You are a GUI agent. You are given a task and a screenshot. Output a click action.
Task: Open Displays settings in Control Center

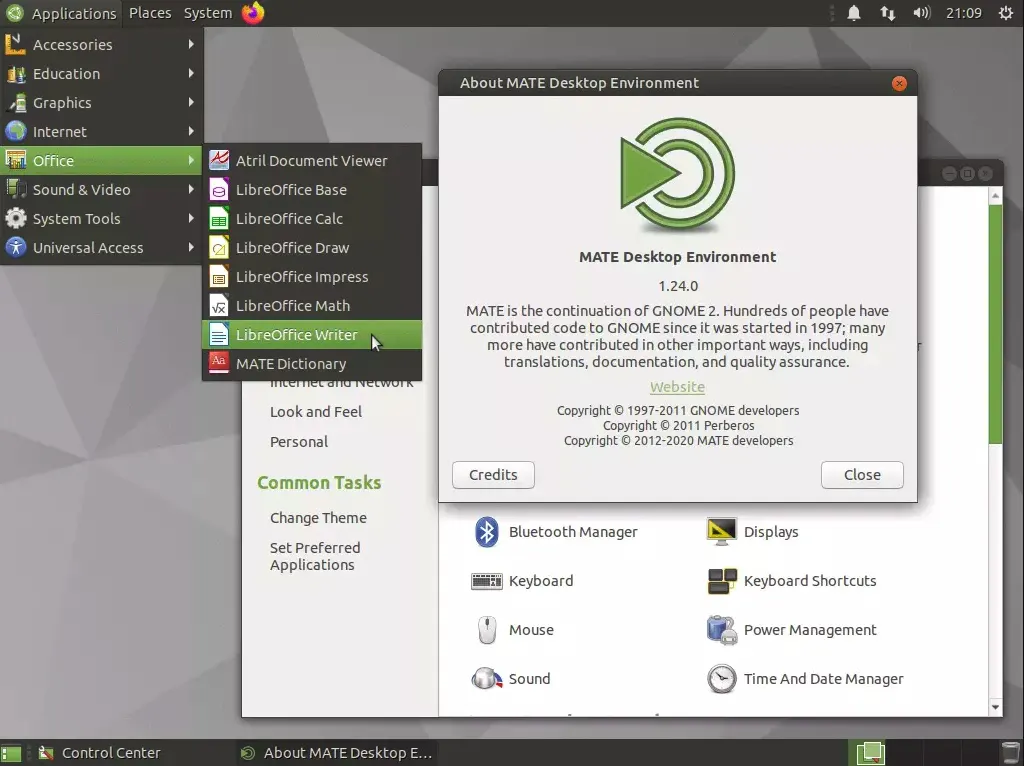pos(753,532)
